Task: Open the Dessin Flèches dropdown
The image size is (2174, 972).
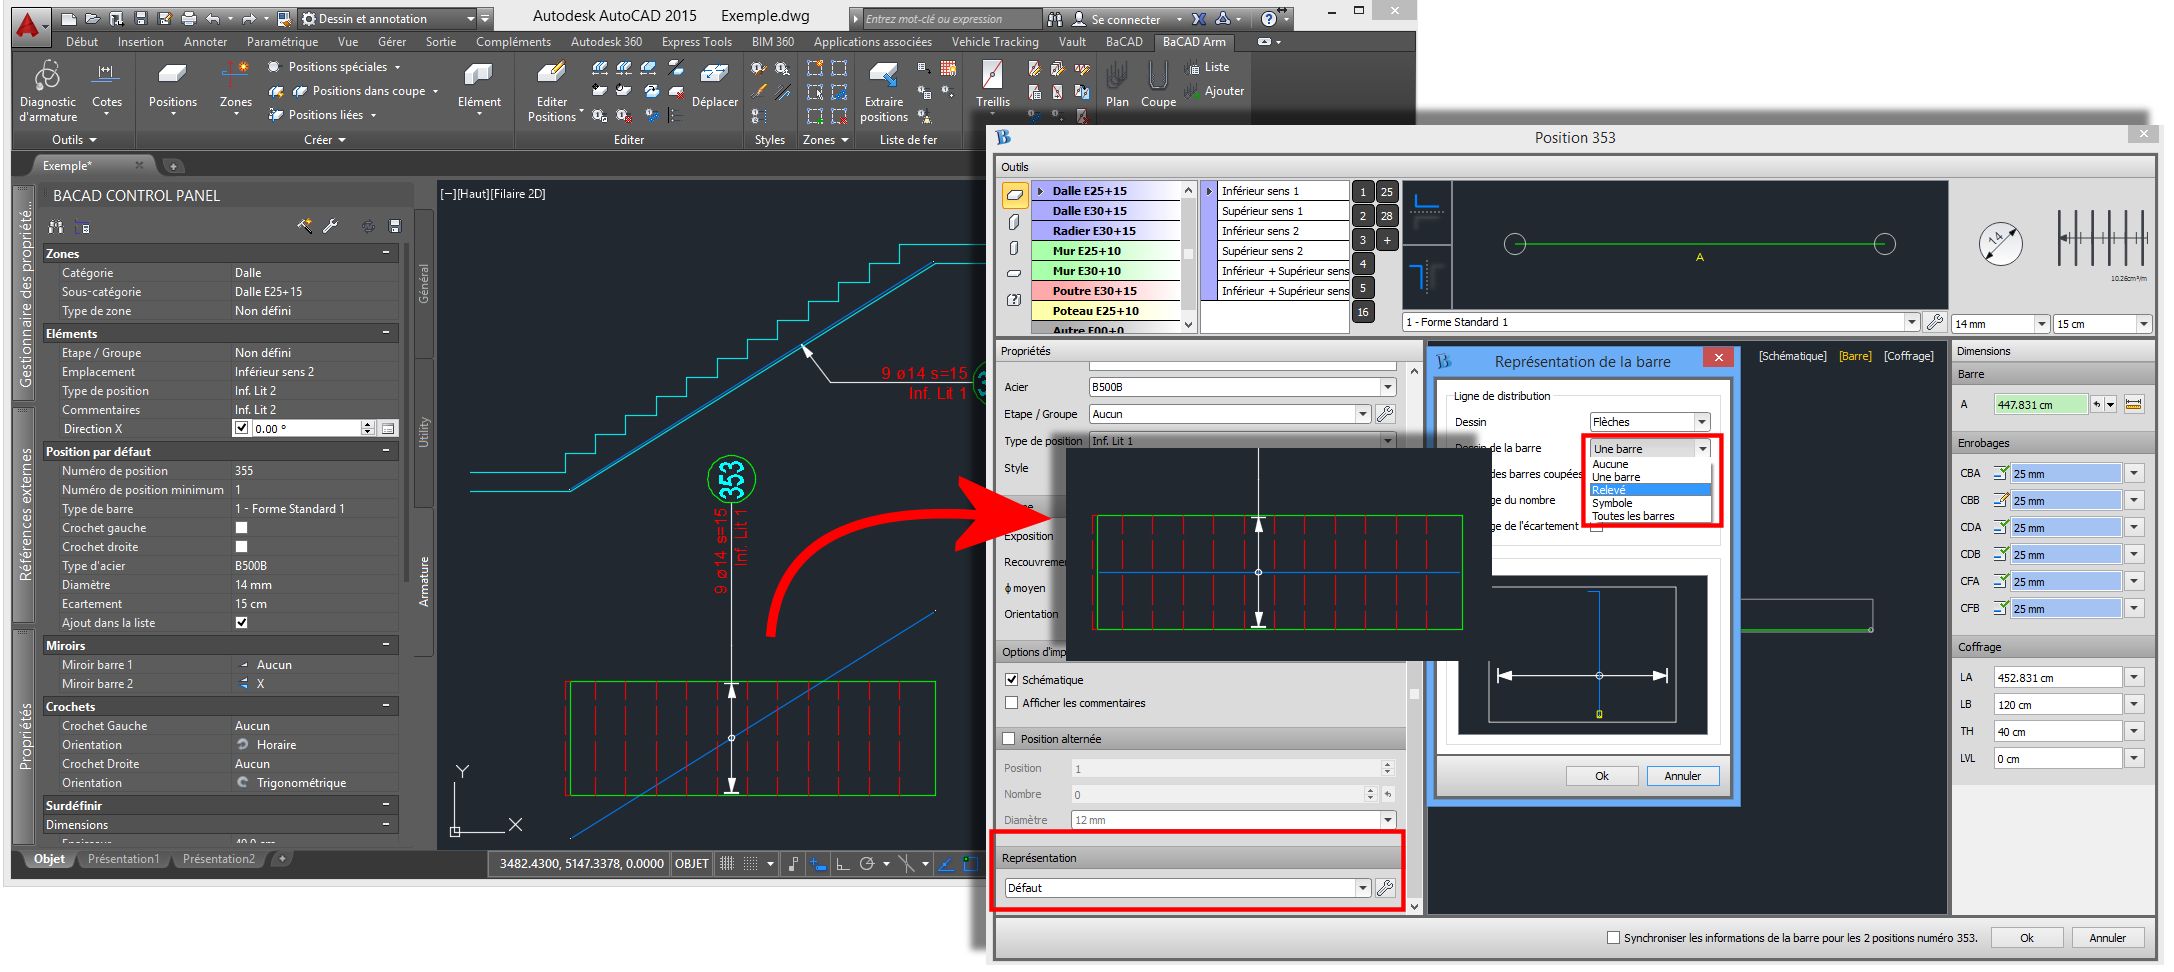Action: point(1702,422)
